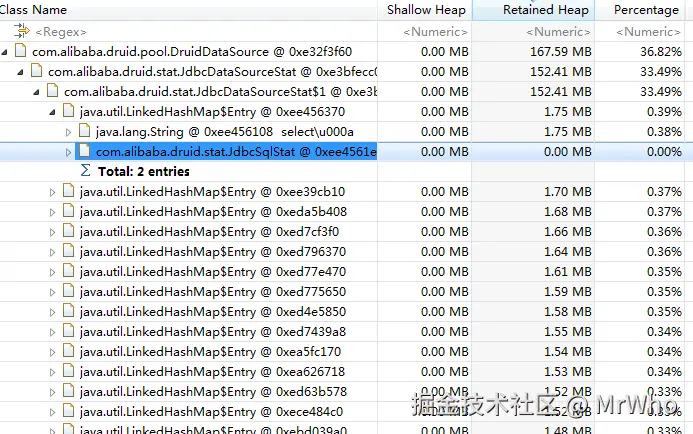Expand LinkedHashMap$Entry 0xed7cf3f0 node
Viewport: 693px width, 434px height.
coord(52,232)
